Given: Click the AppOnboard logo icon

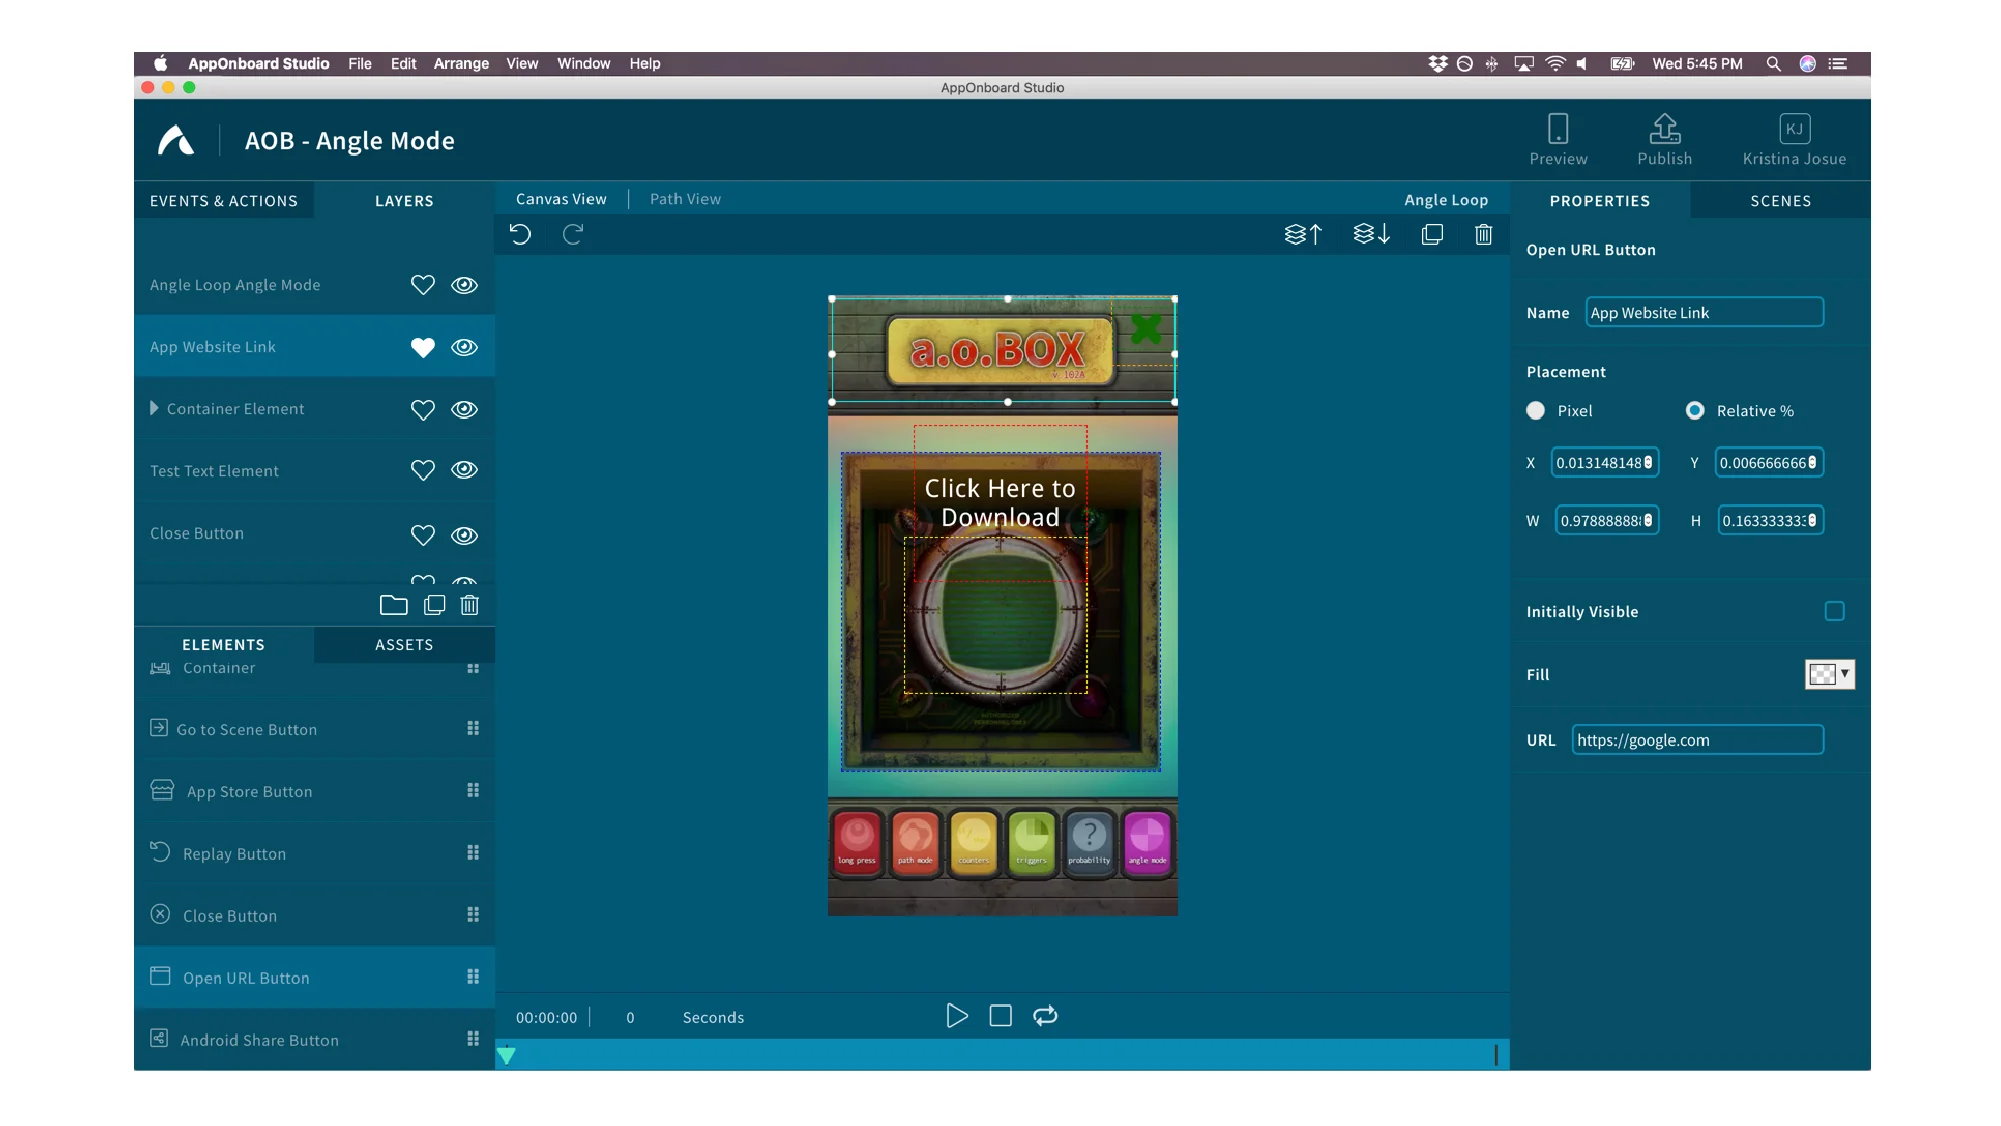Looking at the screenshot, I should tap(176, 140).
